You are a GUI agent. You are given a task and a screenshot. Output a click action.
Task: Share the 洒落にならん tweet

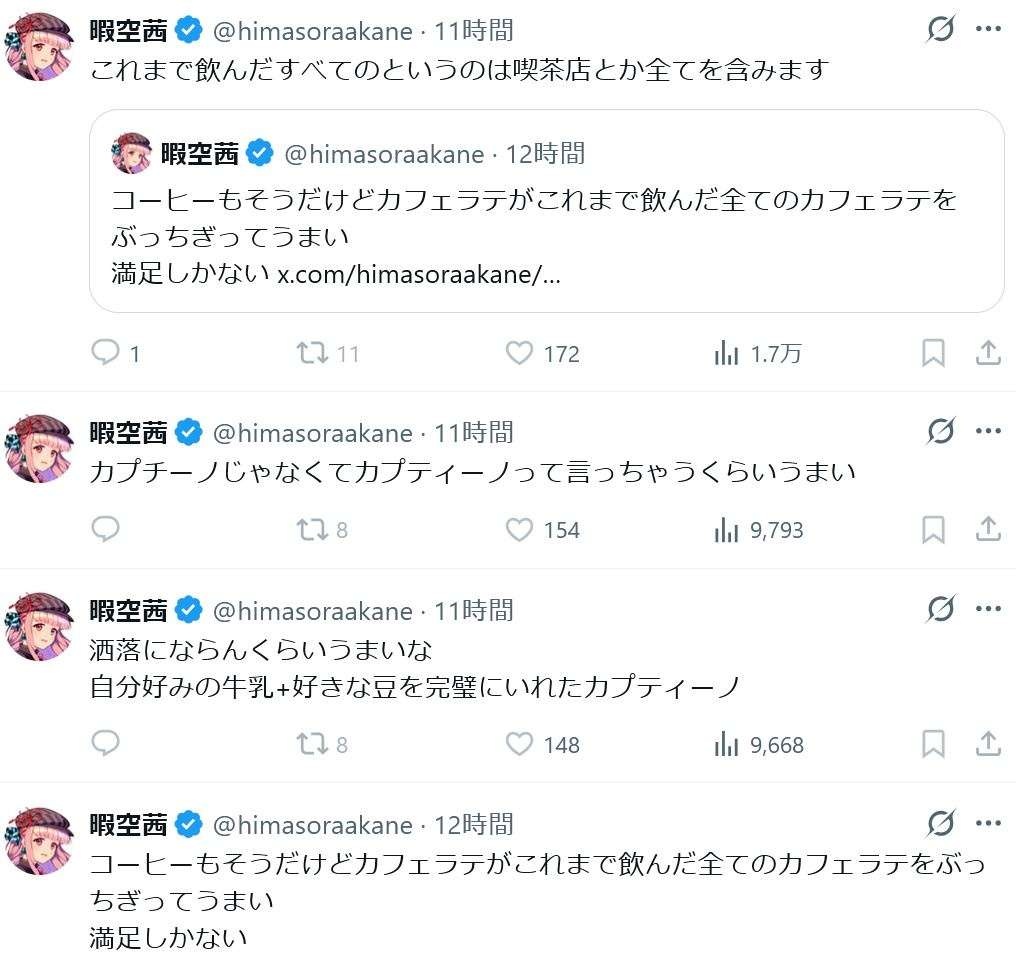coord(987,744)
